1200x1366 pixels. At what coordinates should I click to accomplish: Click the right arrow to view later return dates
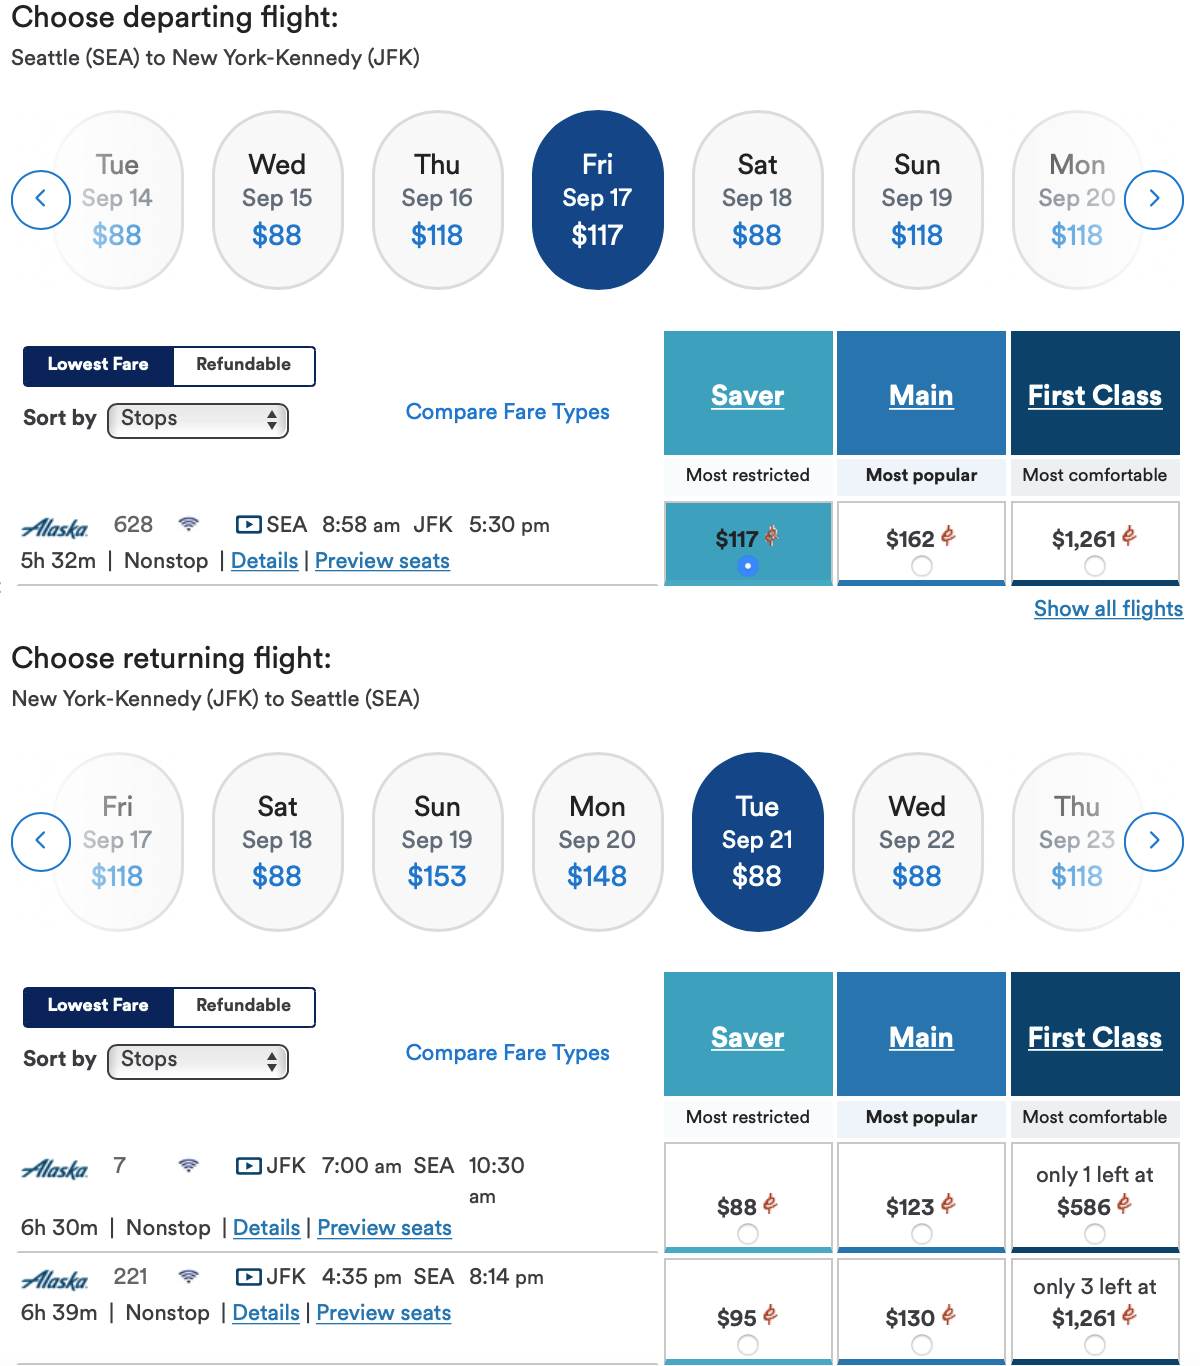tap(1153, 841)
